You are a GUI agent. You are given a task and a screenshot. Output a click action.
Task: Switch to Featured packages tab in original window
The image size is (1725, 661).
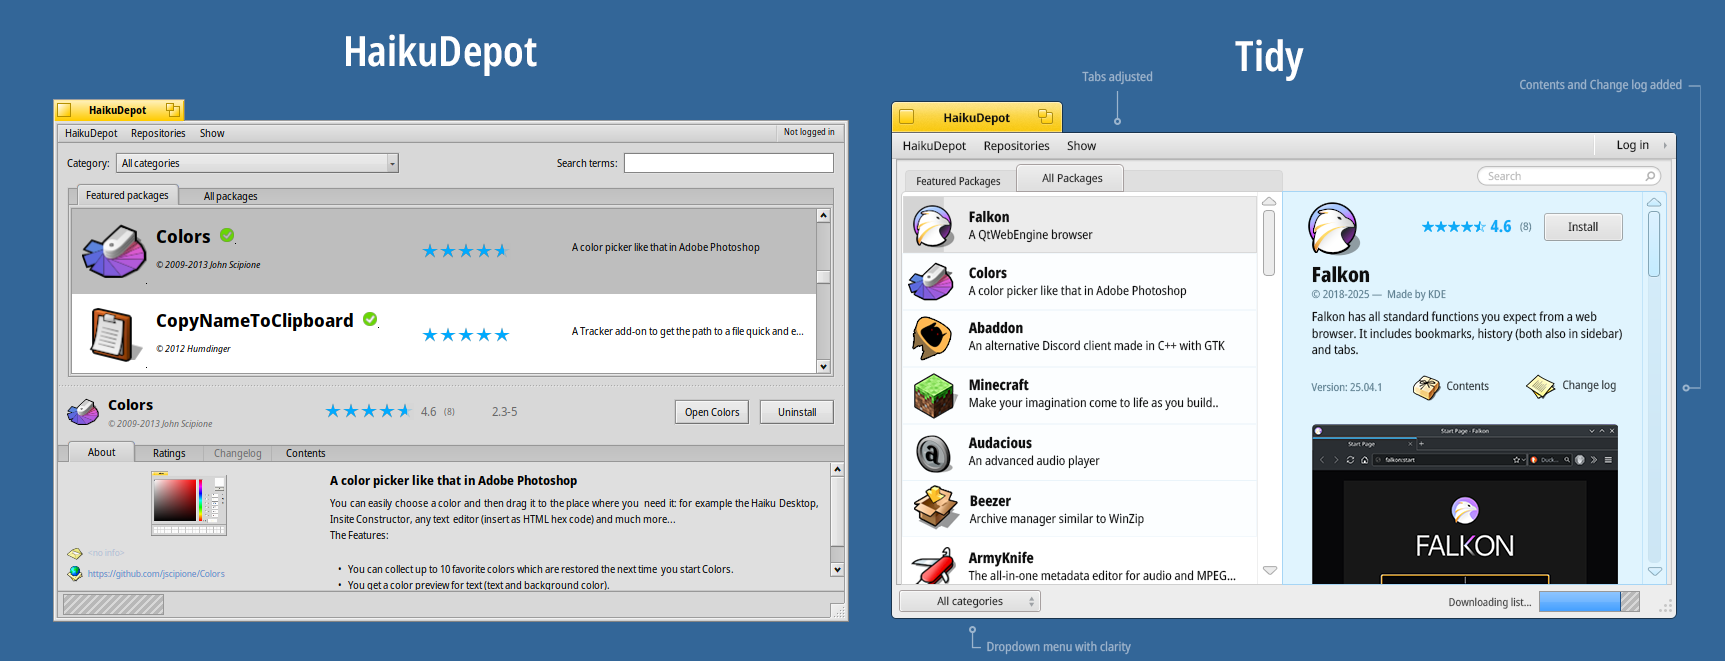click(x=127, y=195)
